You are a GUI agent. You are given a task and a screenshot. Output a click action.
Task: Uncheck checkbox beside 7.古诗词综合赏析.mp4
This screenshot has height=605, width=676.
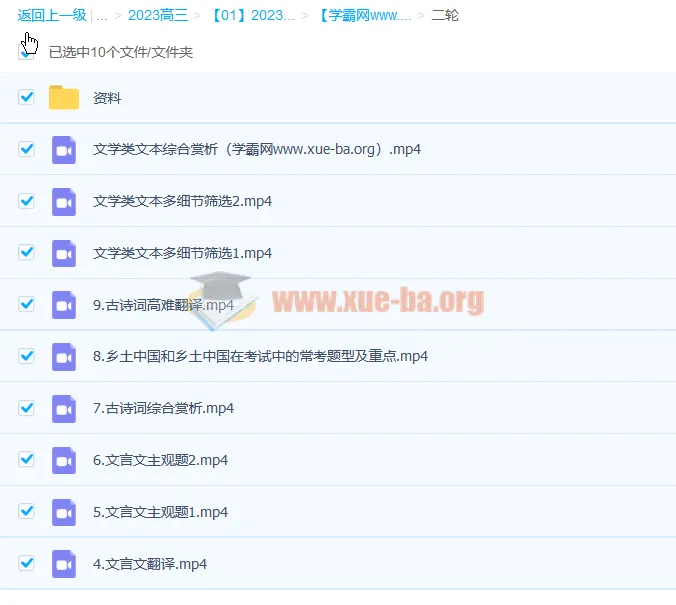click(x=27, y=408)
